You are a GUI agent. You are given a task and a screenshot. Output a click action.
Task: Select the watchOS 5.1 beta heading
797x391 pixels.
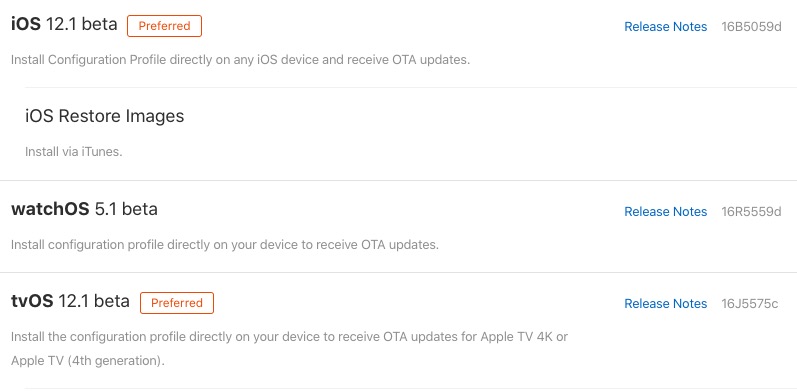coord(84,209)
